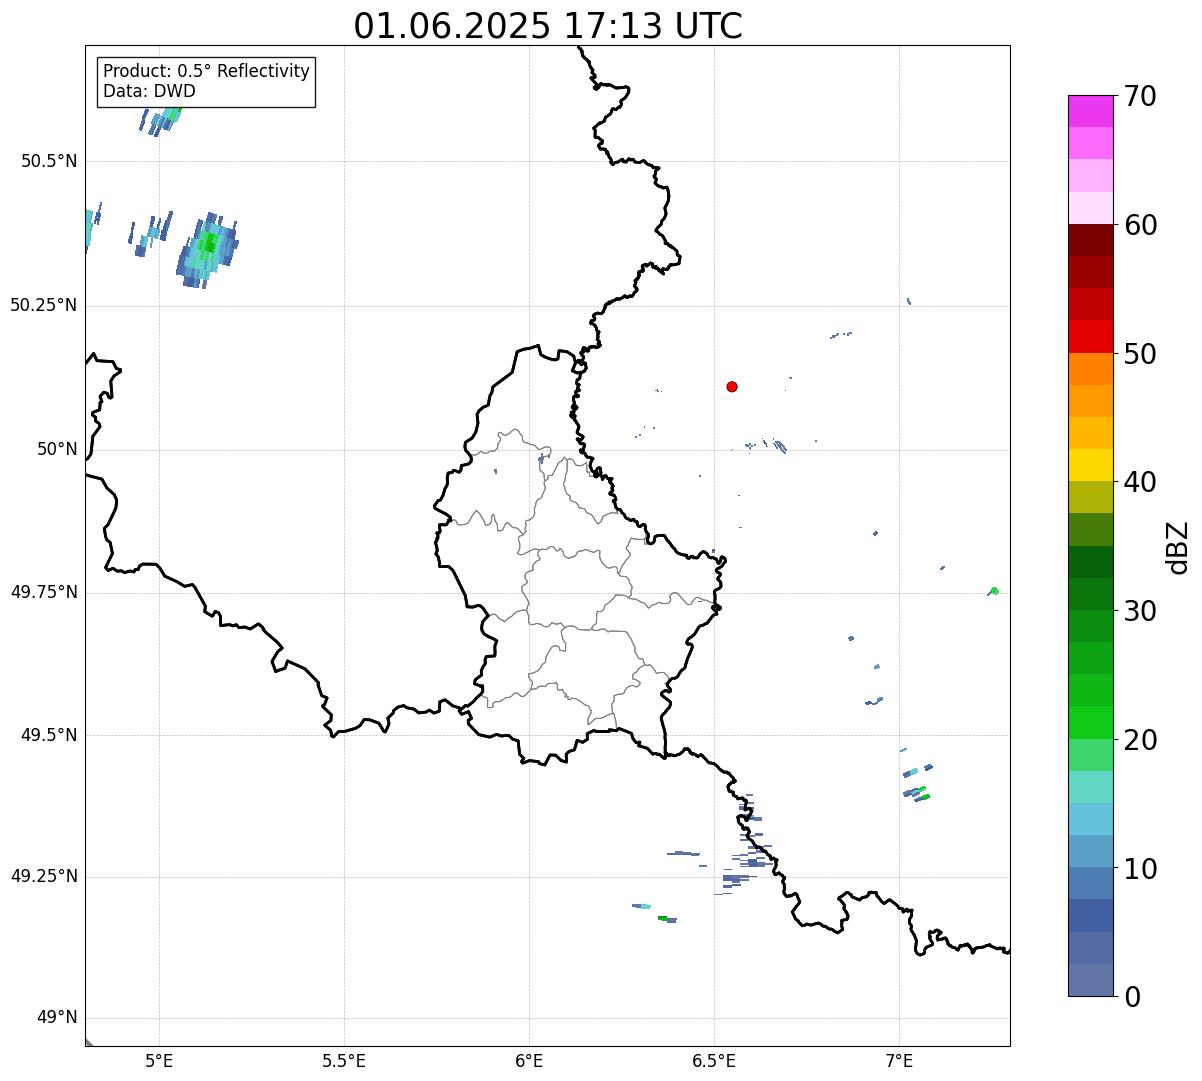Click the latitude label '50°N'
Viewport: 1202px width, 1081px height.
click(x=57, y=449)
